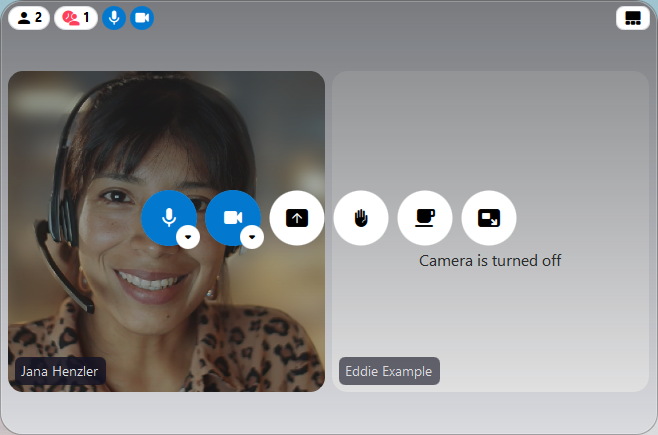Click the 'Camera is turned off' message

click(490, 261)
